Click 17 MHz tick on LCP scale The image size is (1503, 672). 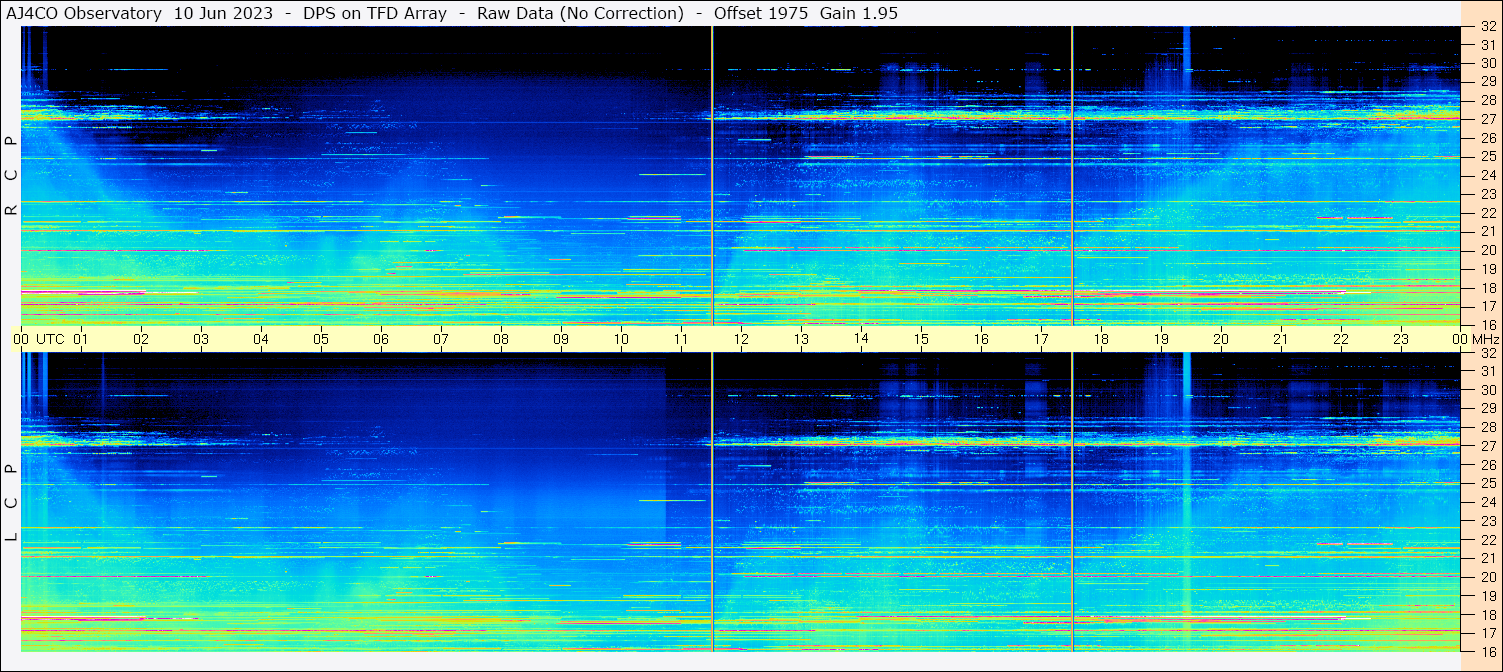1487,633
